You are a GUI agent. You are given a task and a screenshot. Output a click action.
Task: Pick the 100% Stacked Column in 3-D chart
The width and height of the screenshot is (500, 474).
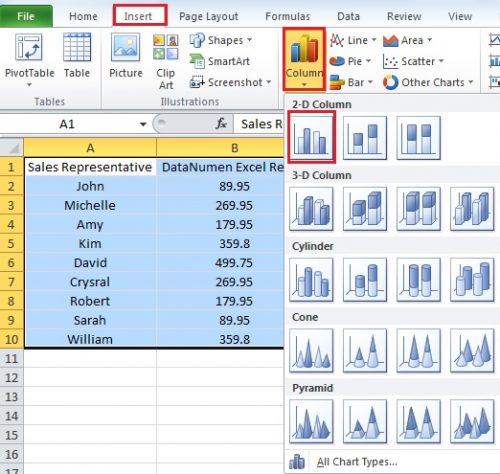click(418, 209)
